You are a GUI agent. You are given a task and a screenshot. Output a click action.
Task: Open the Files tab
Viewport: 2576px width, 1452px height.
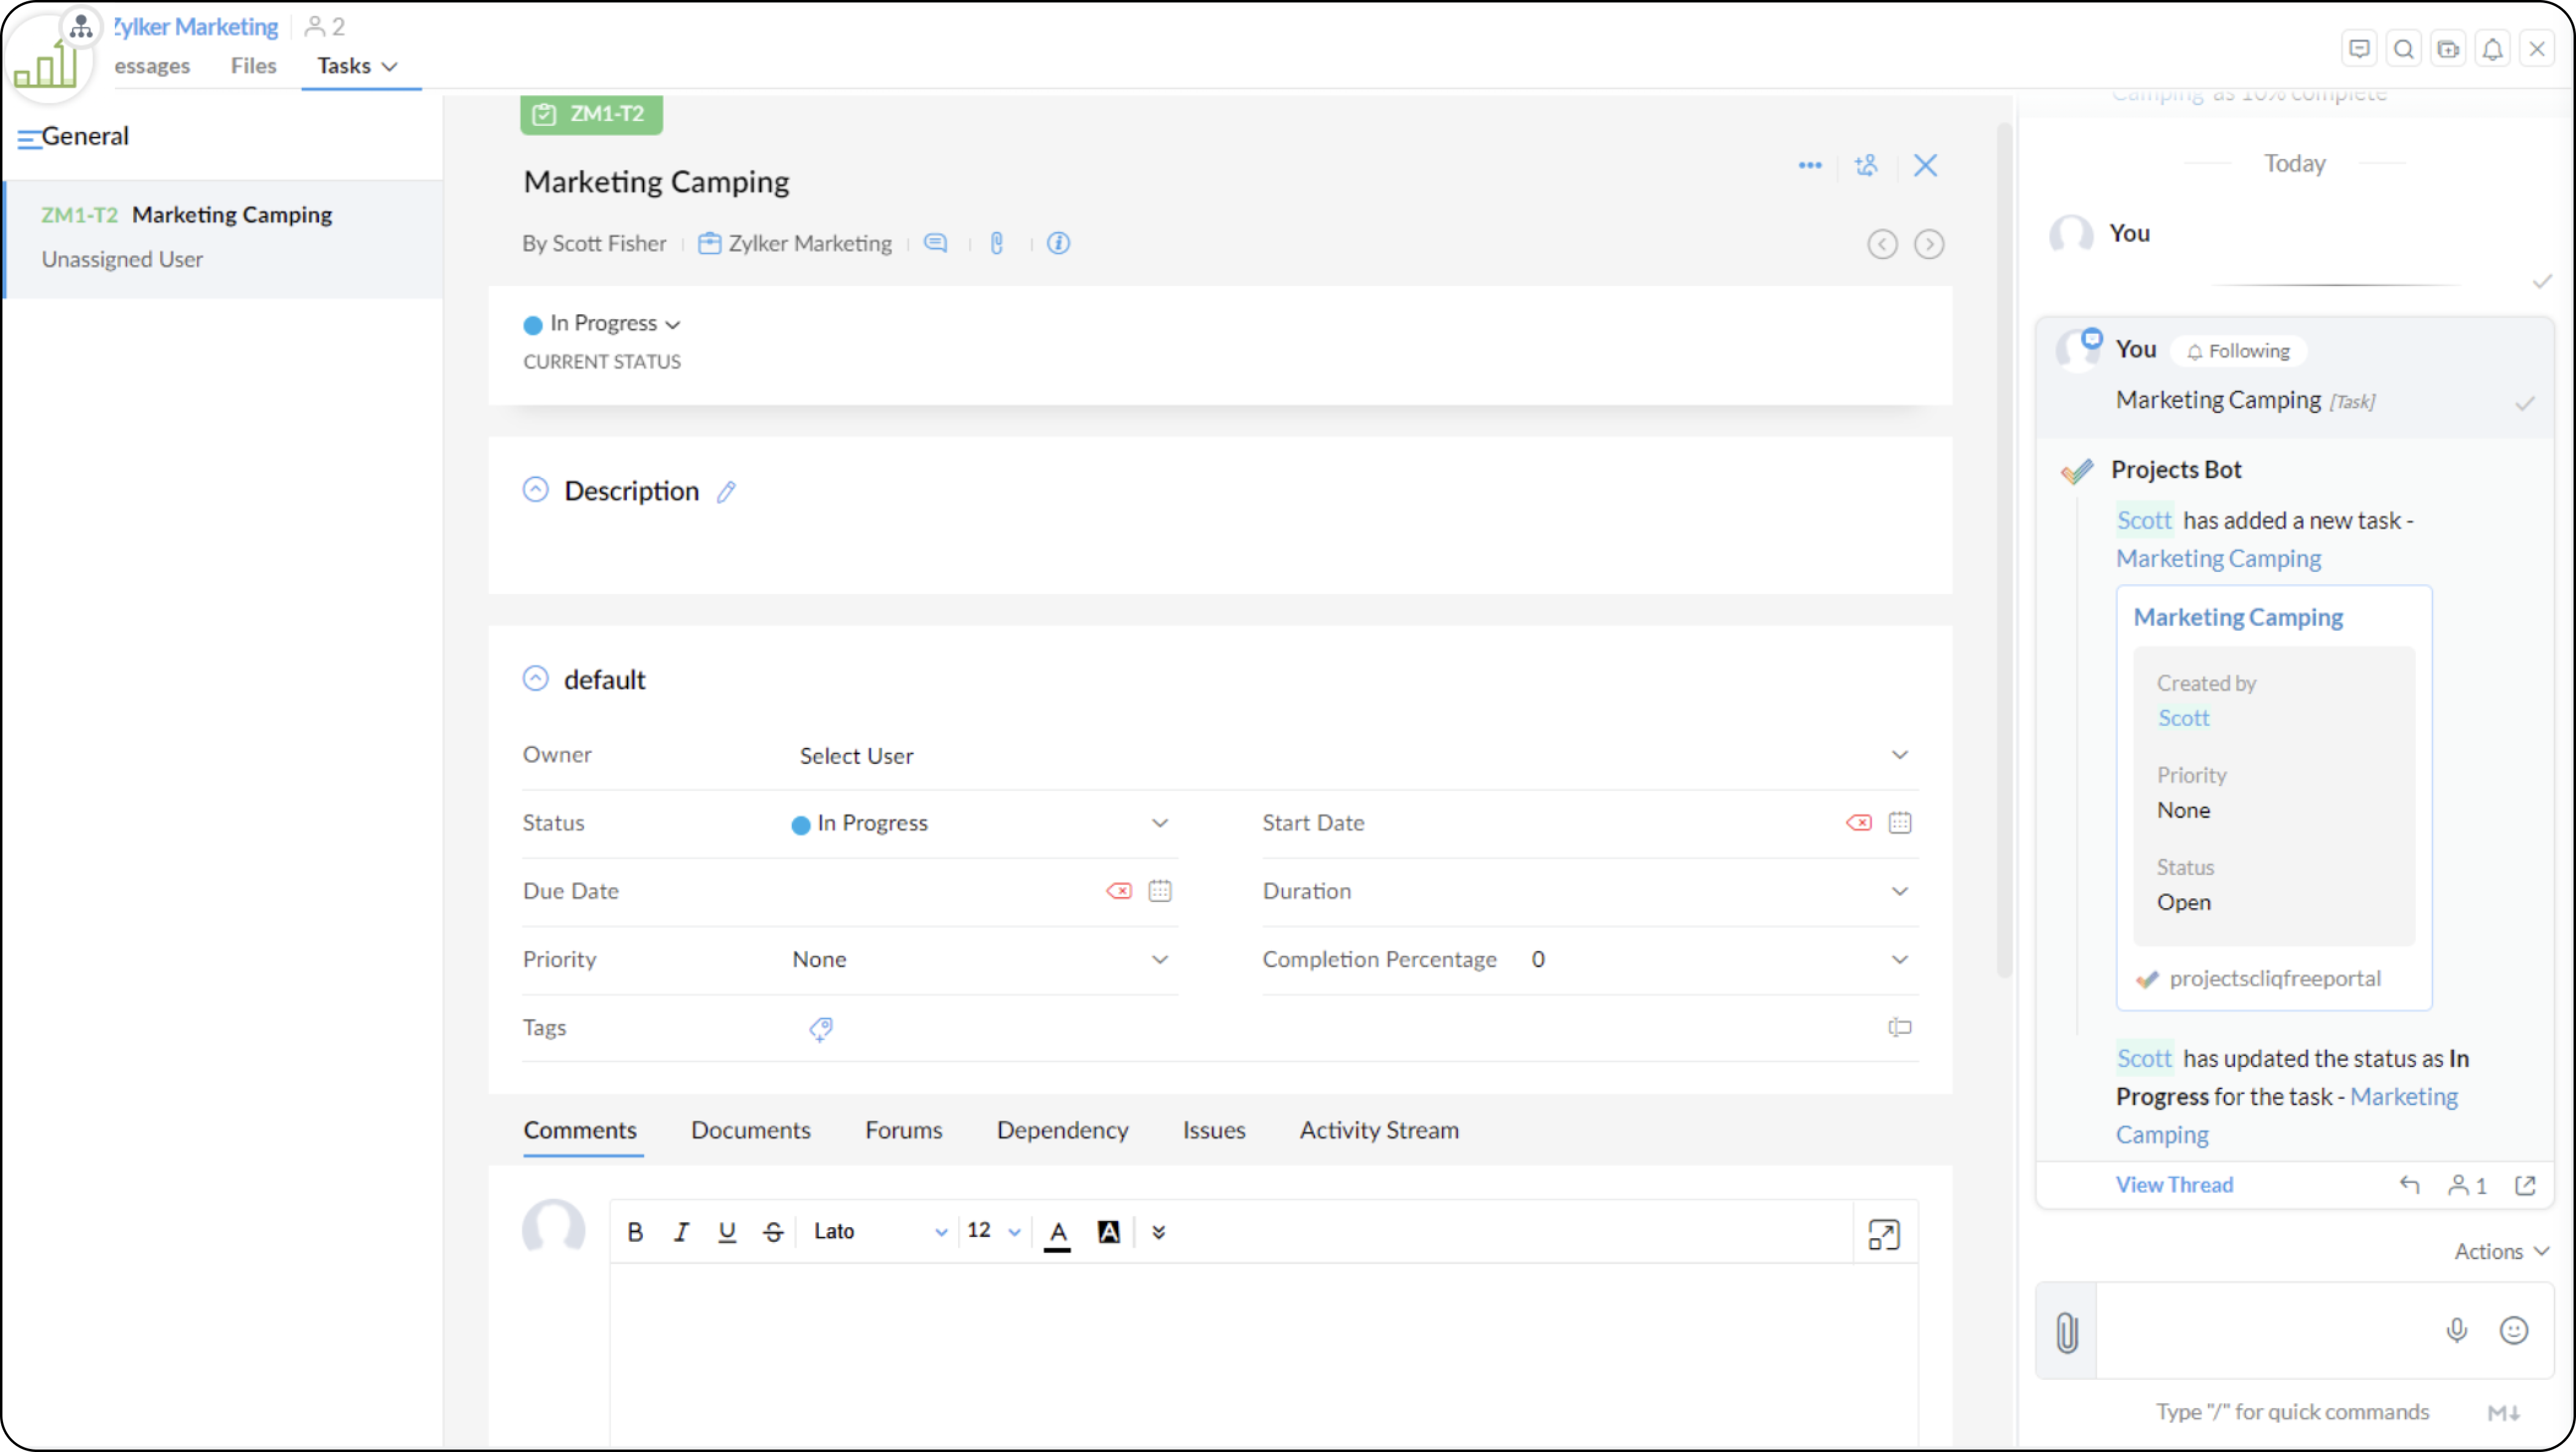(253, 66)
